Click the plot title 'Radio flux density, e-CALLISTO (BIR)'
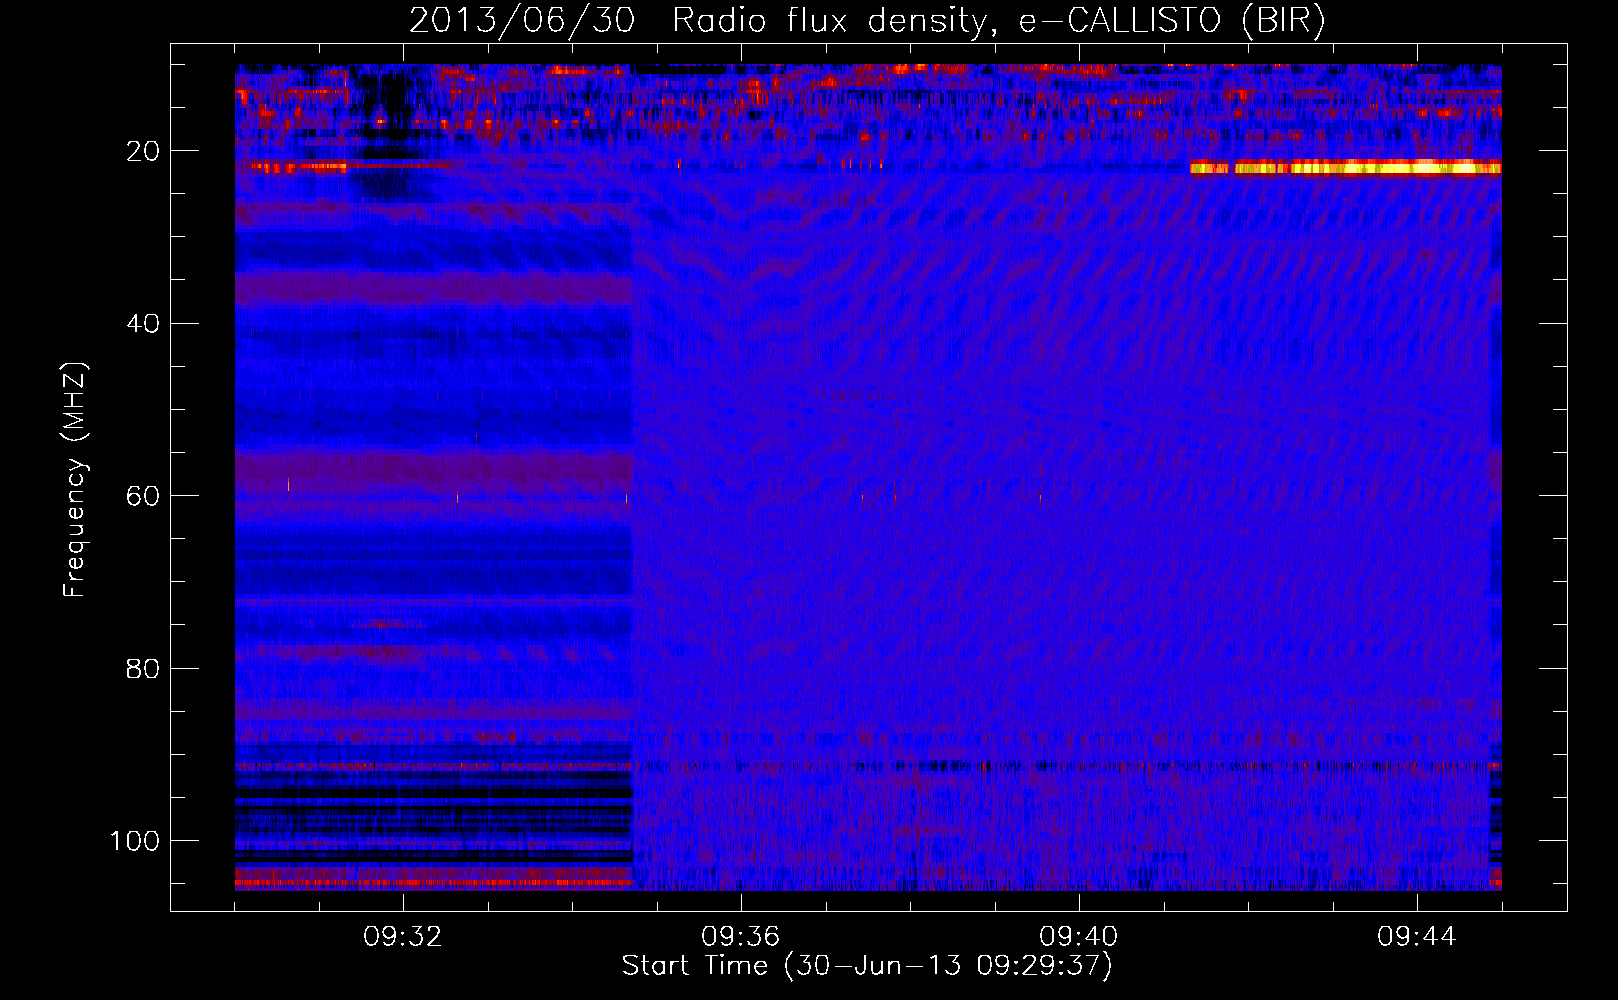The height and width of the screenshot is (1000, 1618). click(x=998, y=21)
